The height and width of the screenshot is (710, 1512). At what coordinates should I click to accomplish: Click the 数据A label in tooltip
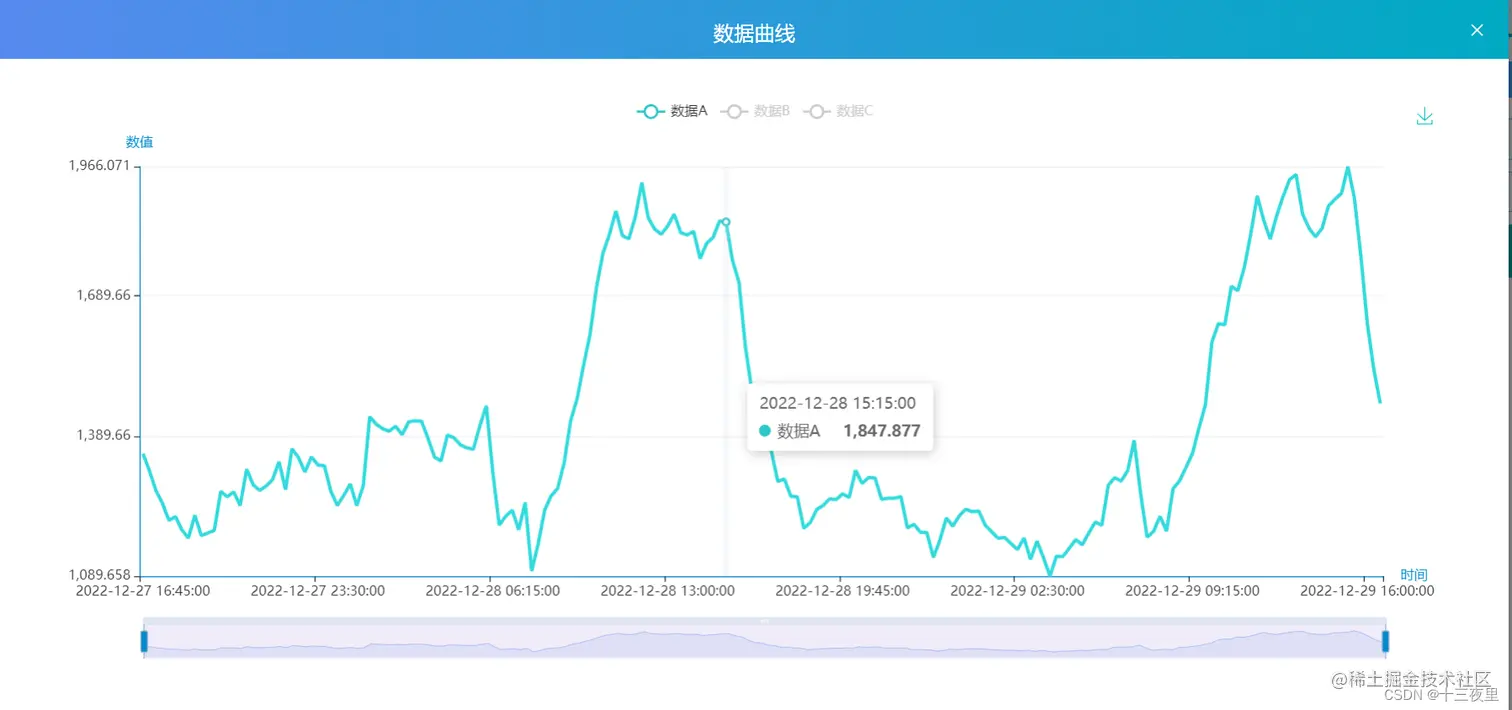798,431
